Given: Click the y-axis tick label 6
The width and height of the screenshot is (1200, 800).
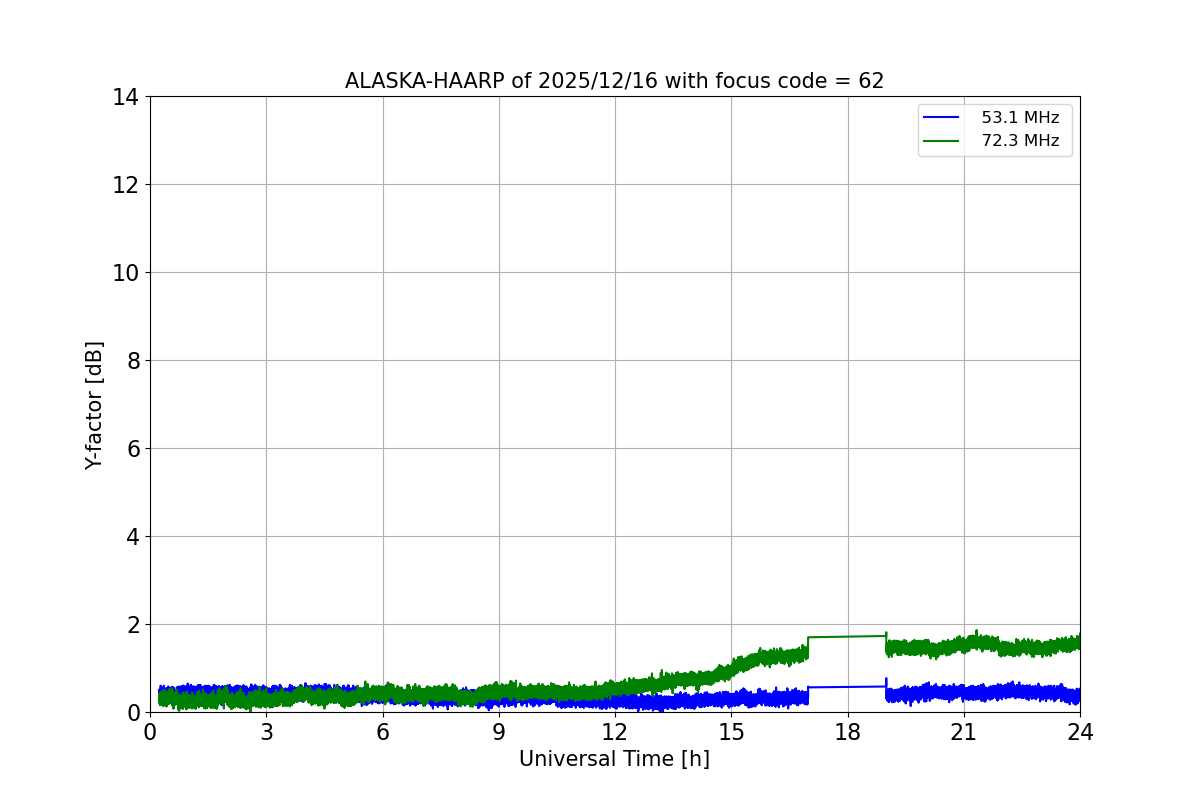Looking at the screenshot, I should tap(132, 449).
